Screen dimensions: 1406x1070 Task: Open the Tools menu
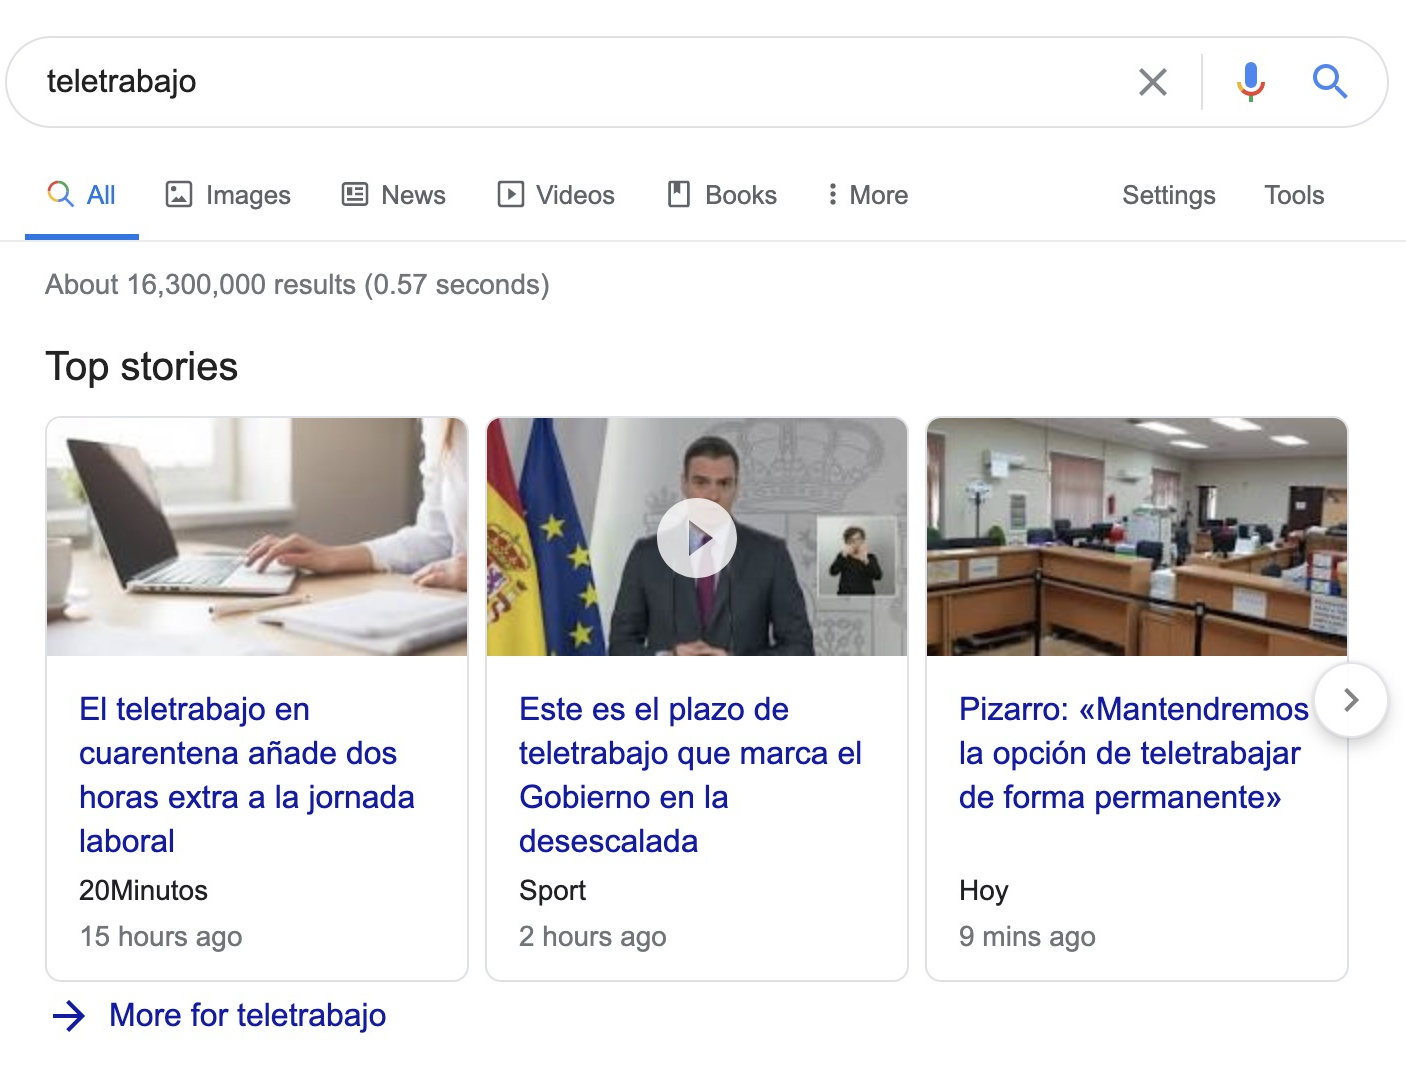tap(1294, 195)
